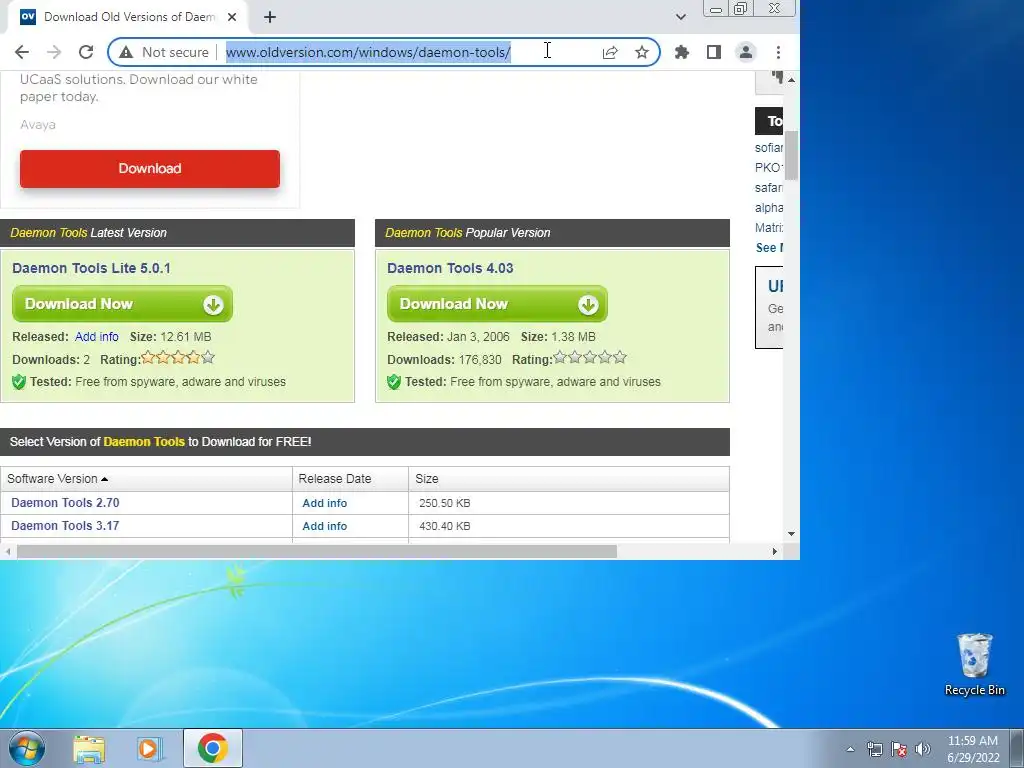The image size is (1024, 768).
Task: Rate Daemon Tools Lite using its stars
Action: 178,357
